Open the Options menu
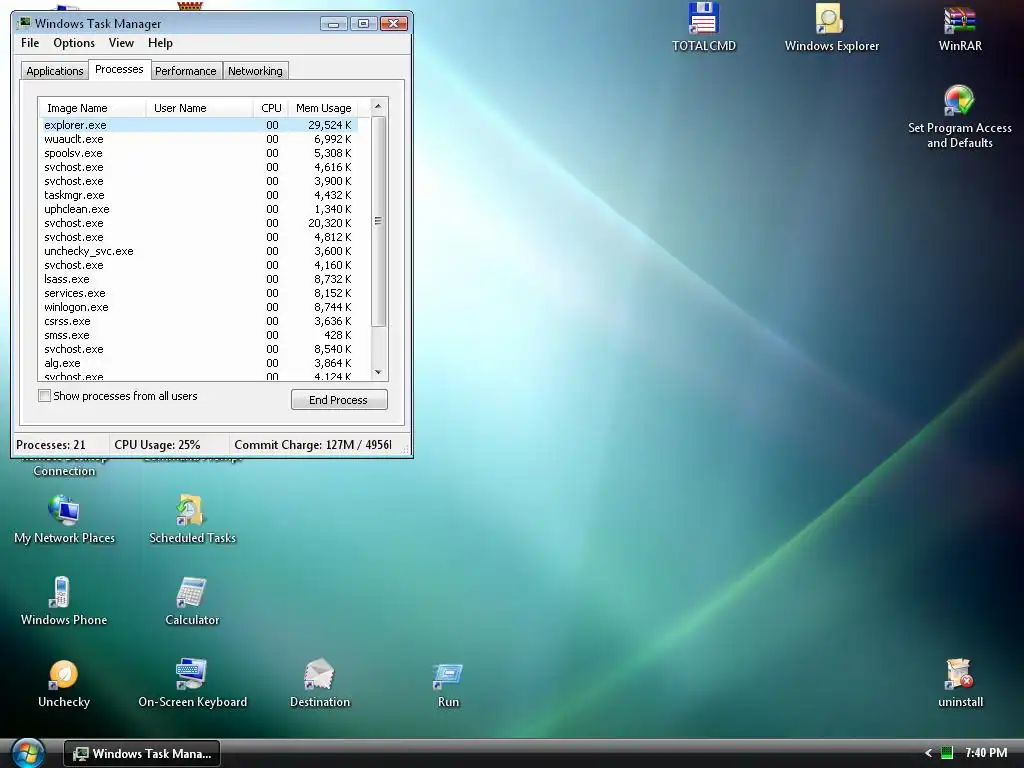1024x768 pixels. (x=74, y=43)
